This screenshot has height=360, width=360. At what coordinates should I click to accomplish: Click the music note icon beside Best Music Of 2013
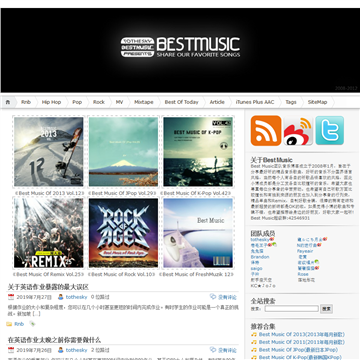(254, 334)
